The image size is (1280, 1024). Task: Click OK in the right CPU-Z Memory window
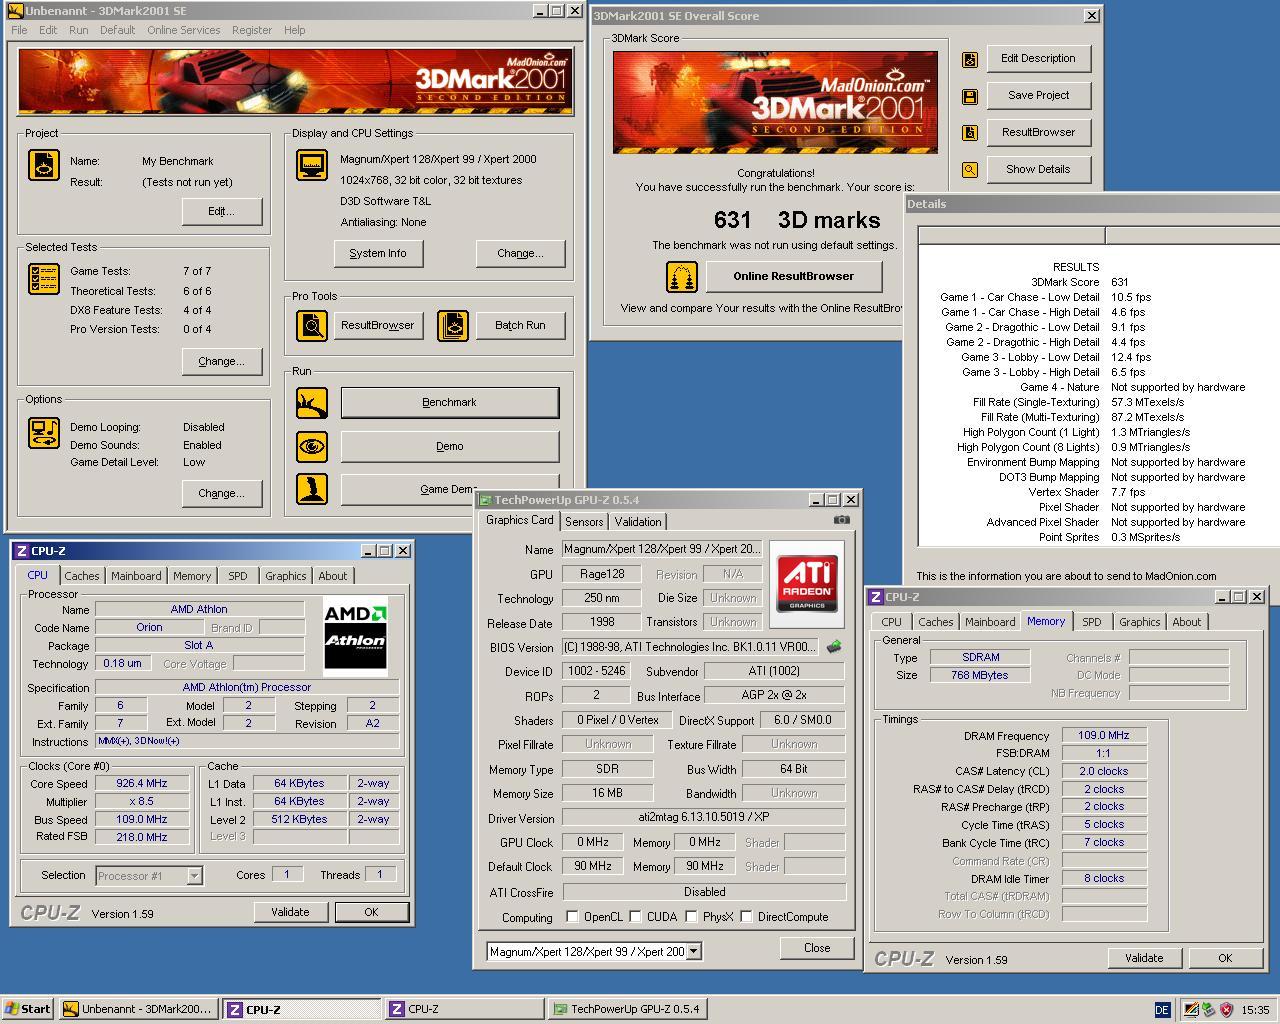tap(1225, 958)
